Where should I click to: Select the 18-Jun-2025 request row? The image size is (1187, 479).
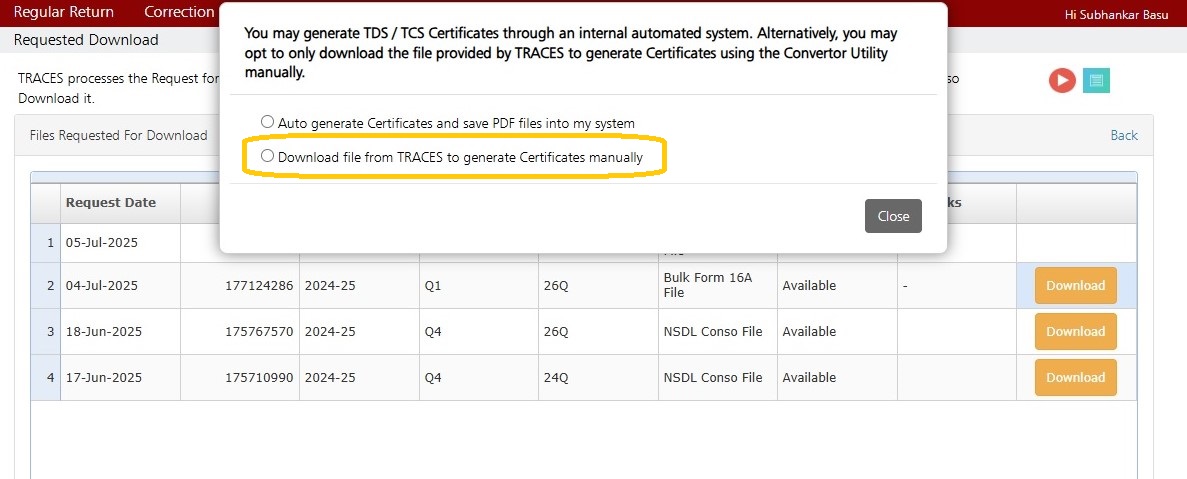[x=584, y=331]
